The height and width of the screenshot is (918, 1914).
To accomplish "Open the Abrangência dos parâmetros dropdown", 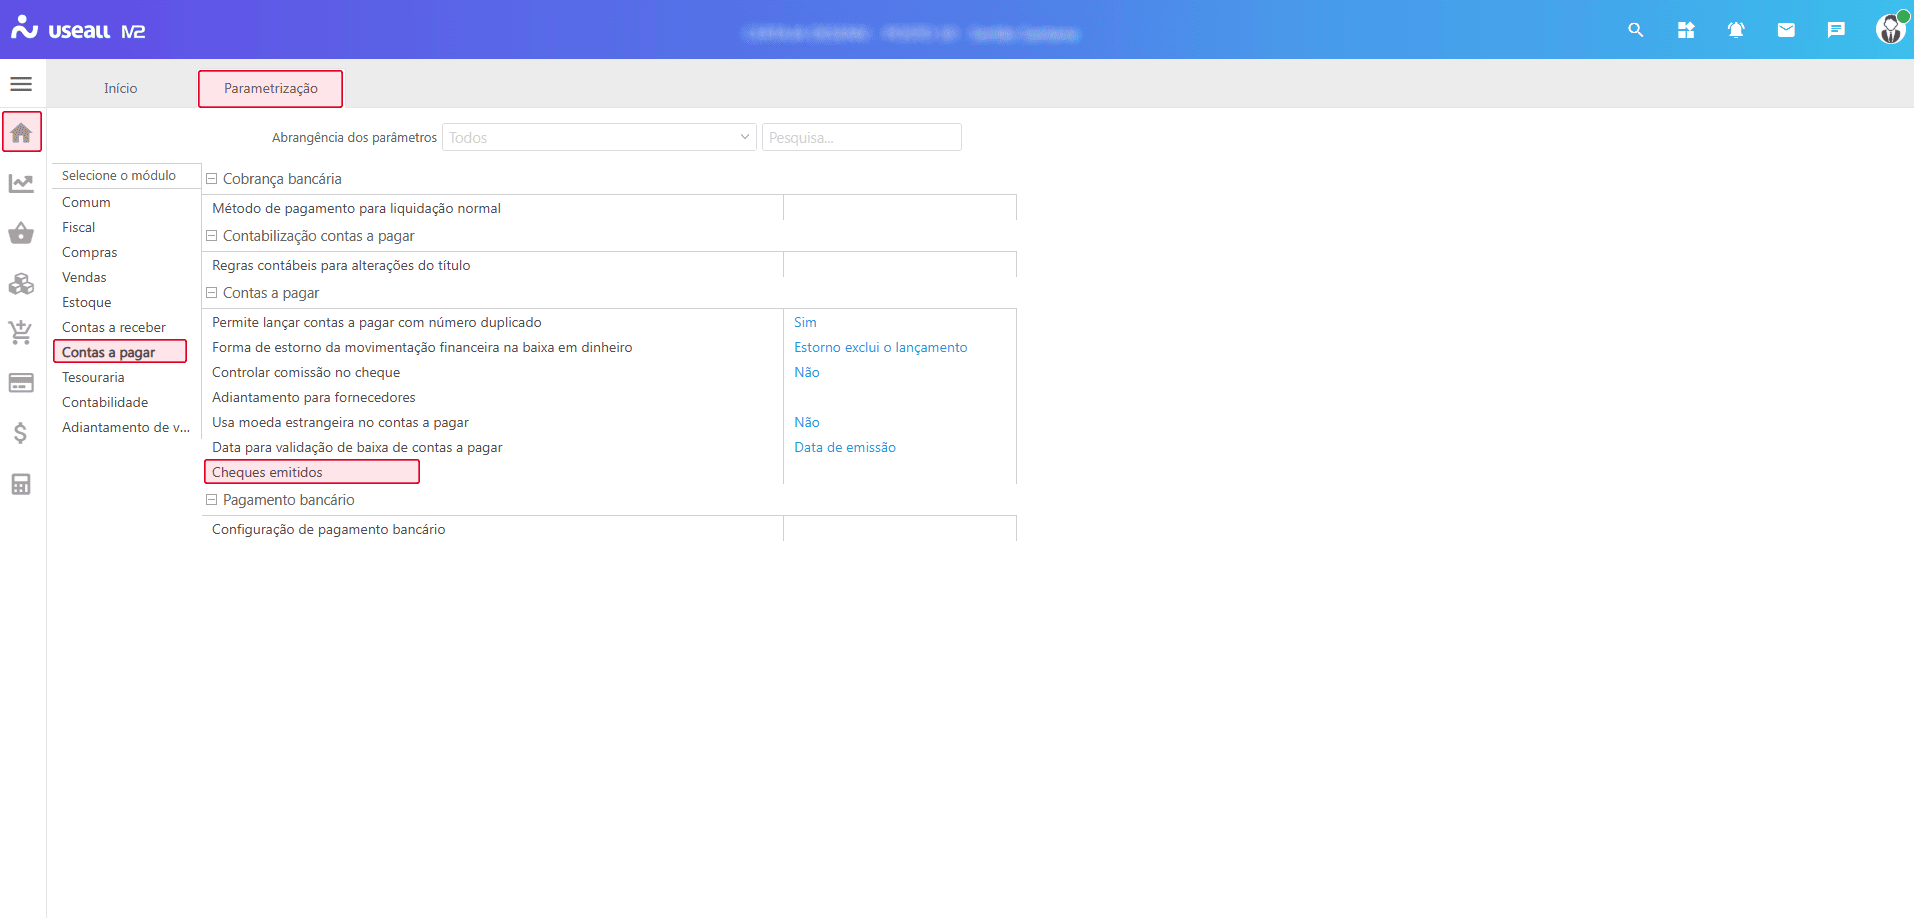I will click(599, 137).
